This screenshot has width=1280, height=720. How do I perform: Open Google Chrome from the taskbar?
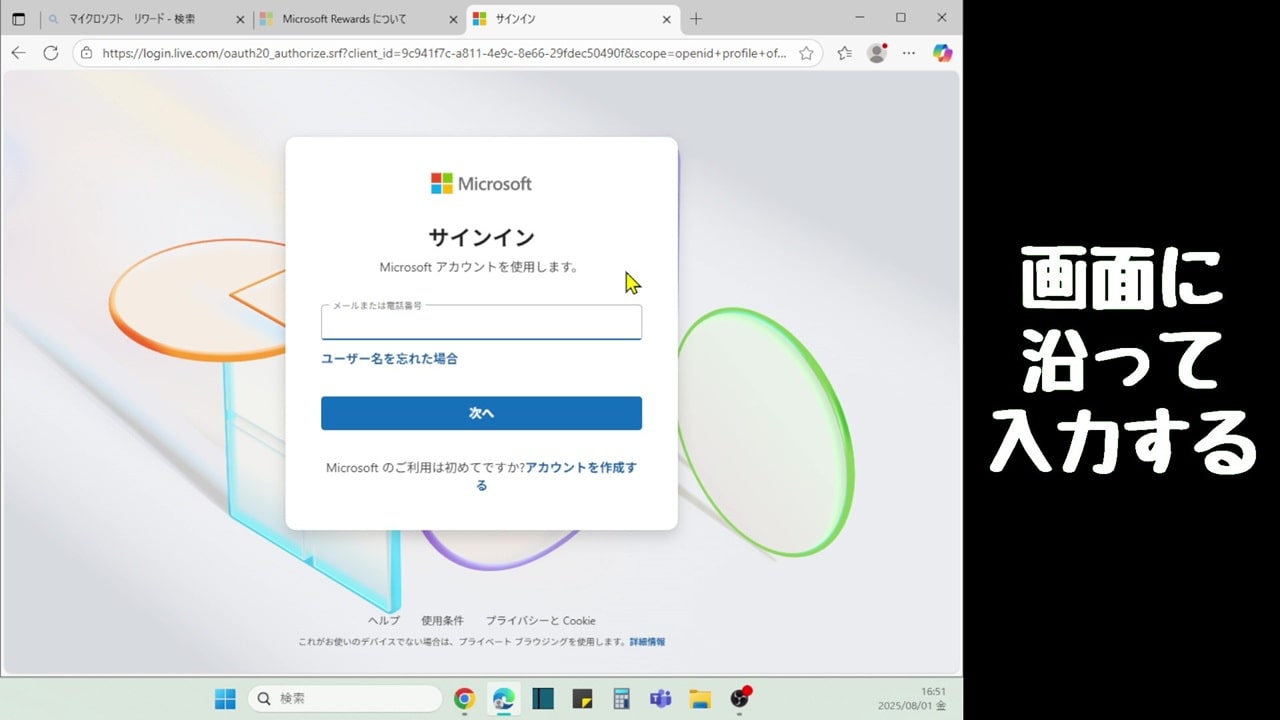tap(464, 699)
